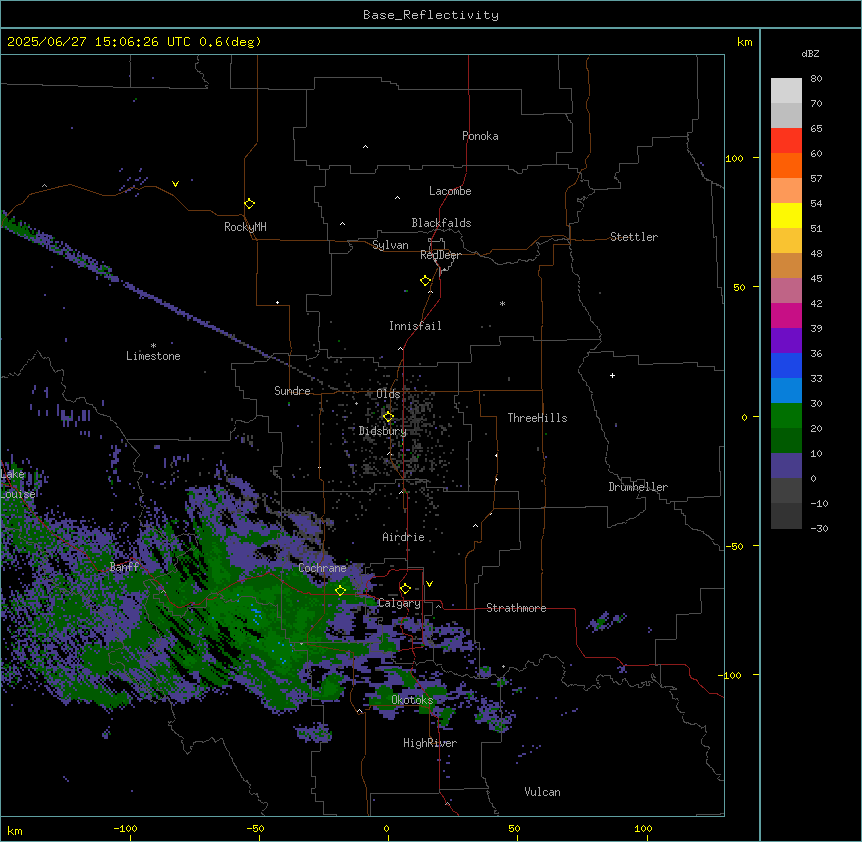Select the yellow 51–54 dBZ legend swatch
Viewport: 862px width, 842px height.
(x=786, y=215)
